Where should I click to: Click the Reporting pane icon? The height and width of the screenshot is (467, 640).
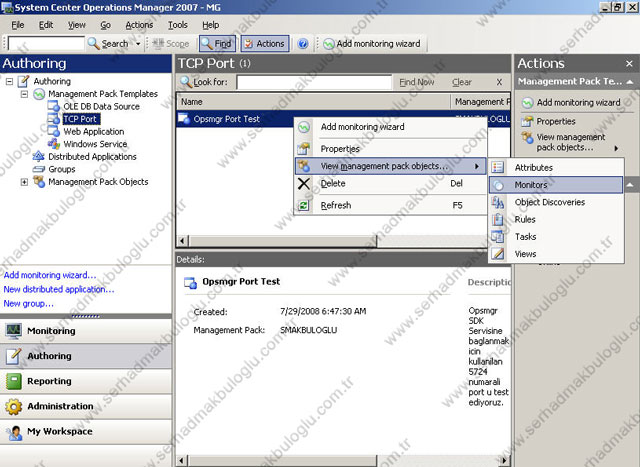click(x=14, y=381)
